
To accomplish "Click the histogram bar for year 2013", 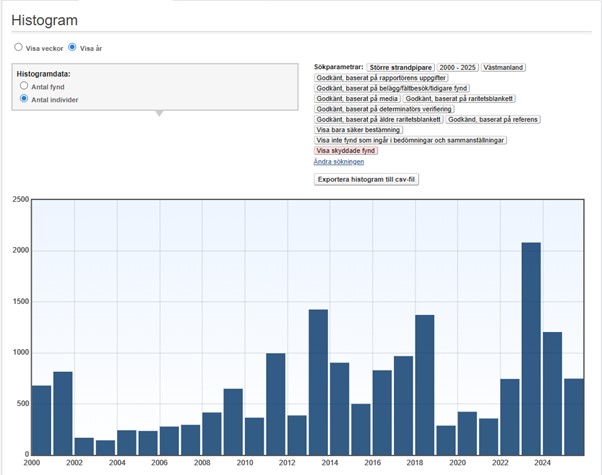I will pyautogui.click(x=318, y=381).
